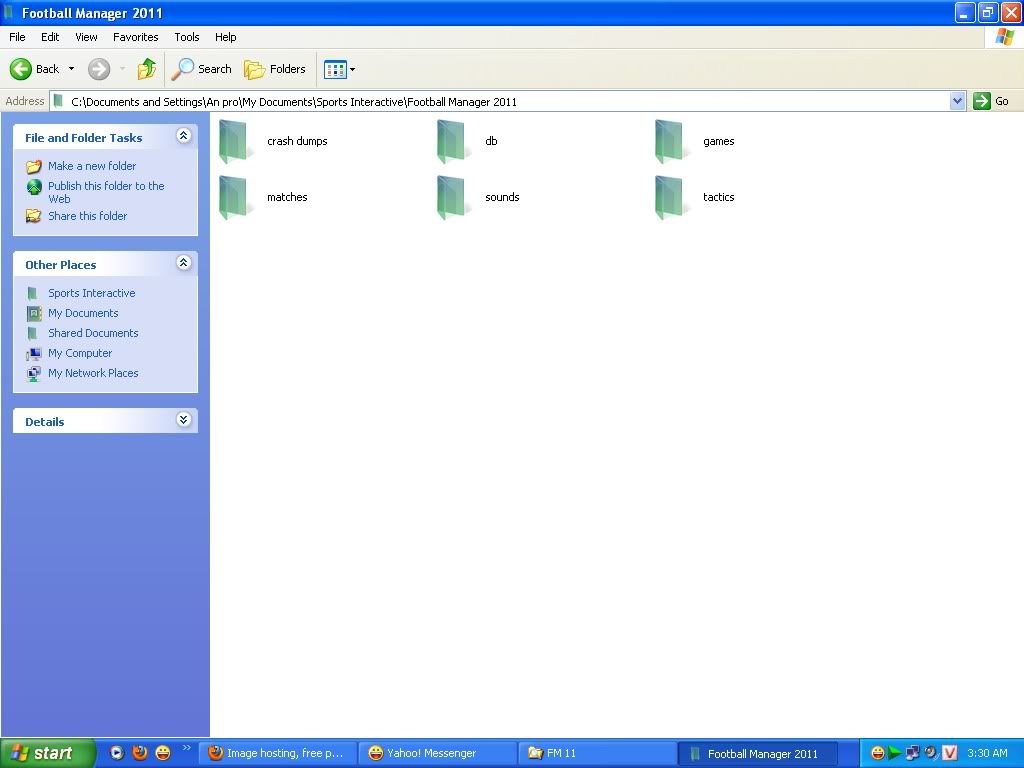Switch to Image hosting Firefox taskbar button
The width and height of the screenshot is (1024, 768).
[x=278, y=753]
